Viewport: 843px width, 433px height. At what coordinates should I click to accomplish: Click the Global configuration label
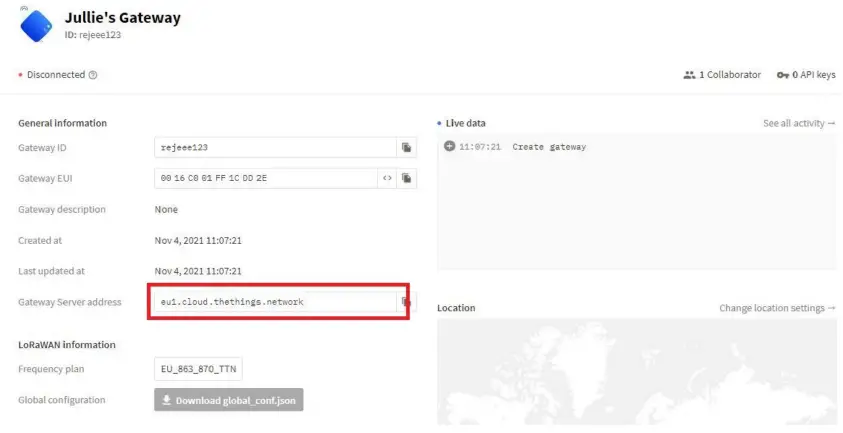pos(62,400)
